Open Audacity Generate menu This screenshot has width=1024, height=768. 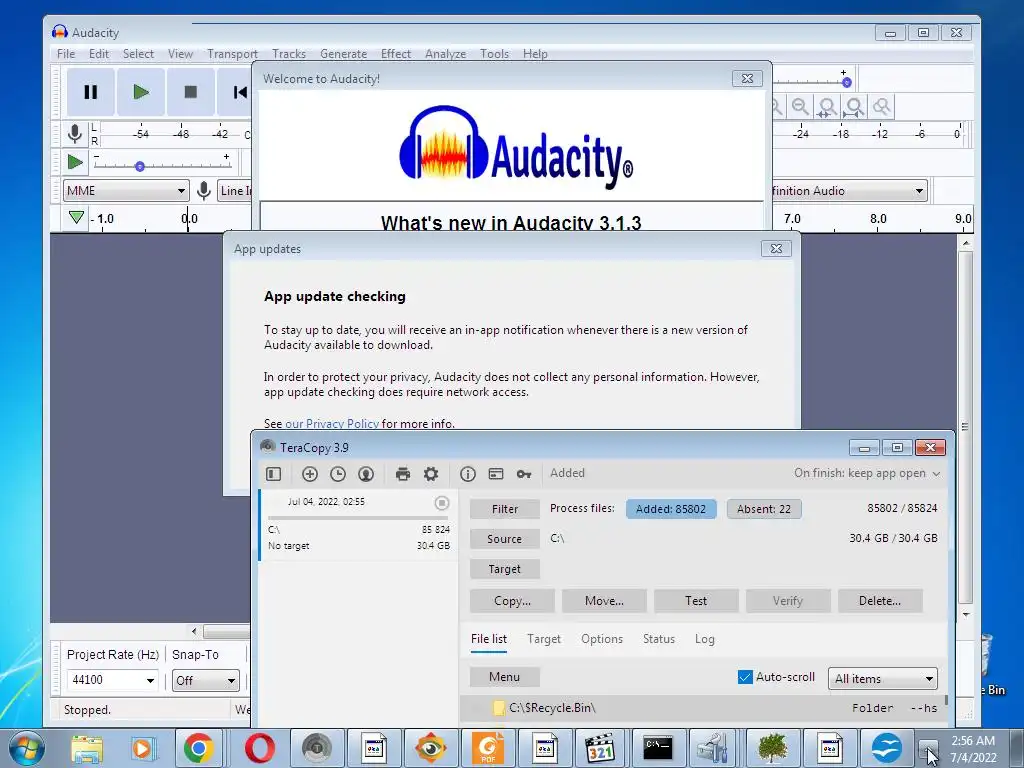point(344,54)
